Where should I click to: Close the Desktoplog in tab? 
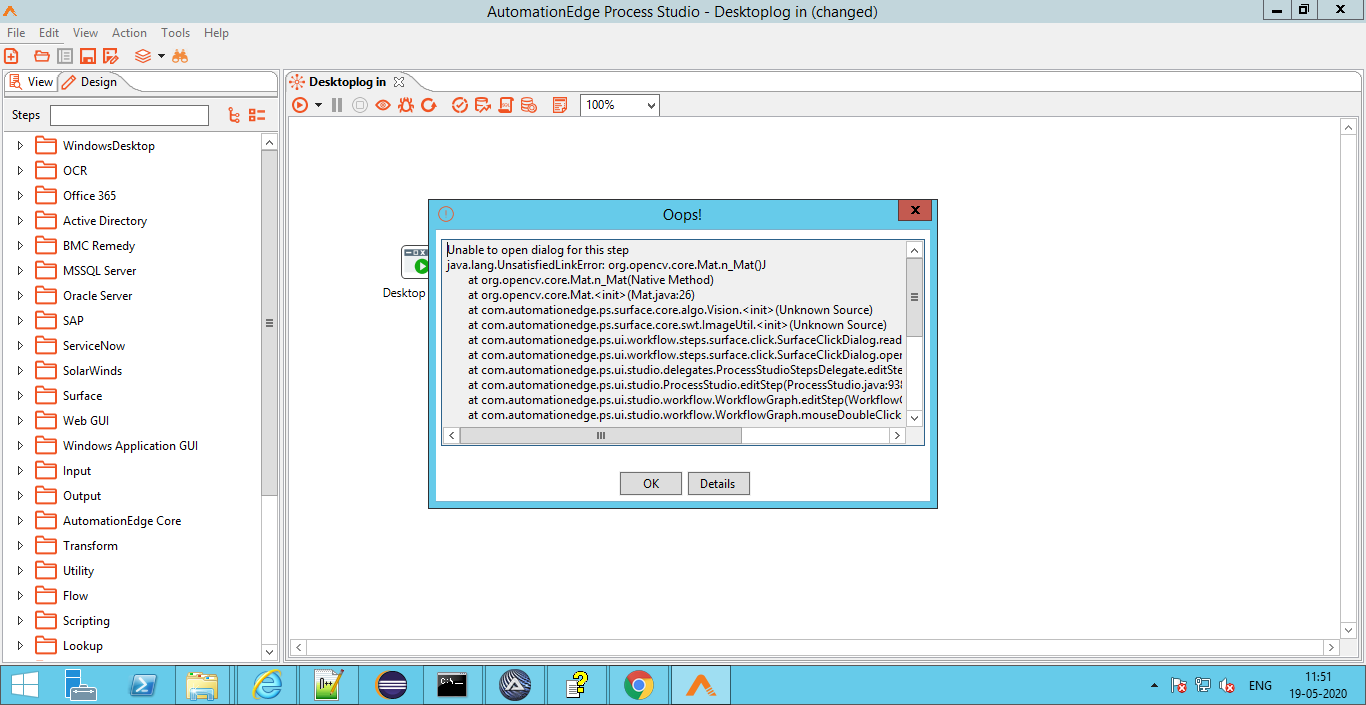[399, 82]
